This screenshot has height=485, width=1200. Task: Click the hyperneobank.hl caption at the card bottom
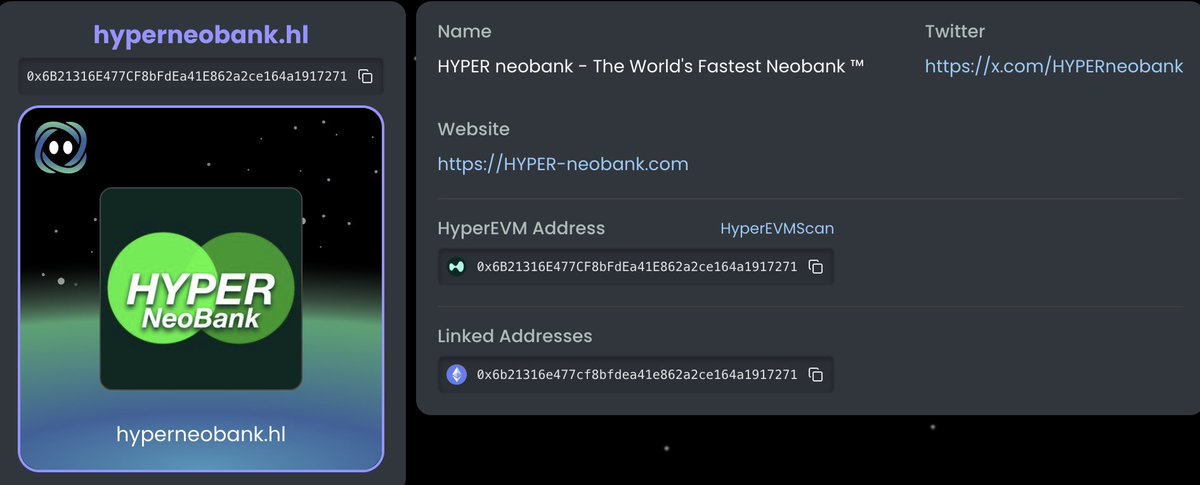point(201,436)
